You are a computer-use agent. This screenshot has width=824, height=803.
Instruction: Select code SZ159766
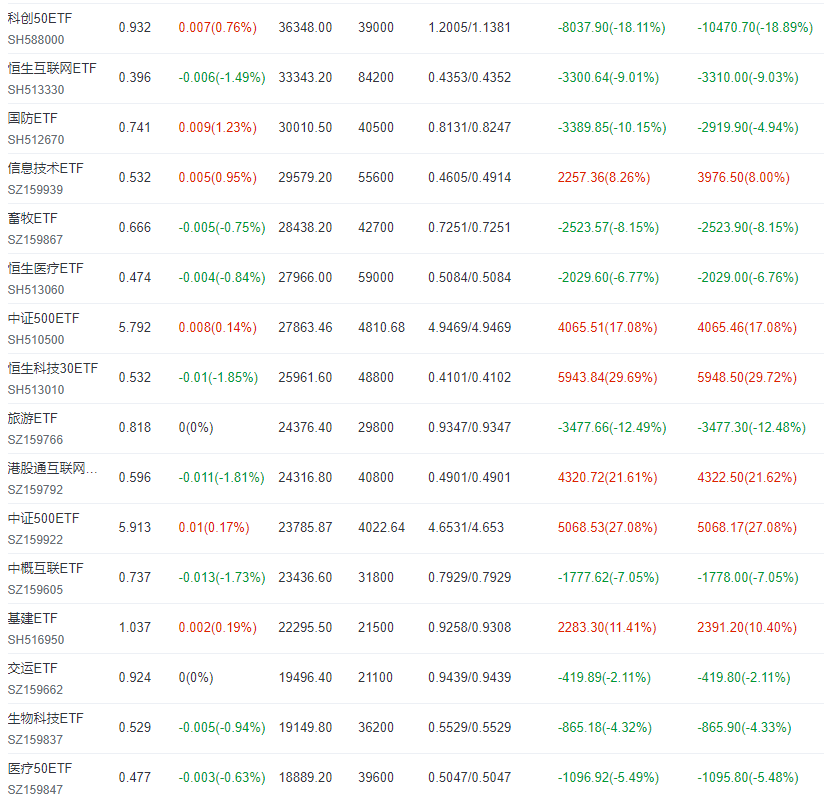coord(35,440)
